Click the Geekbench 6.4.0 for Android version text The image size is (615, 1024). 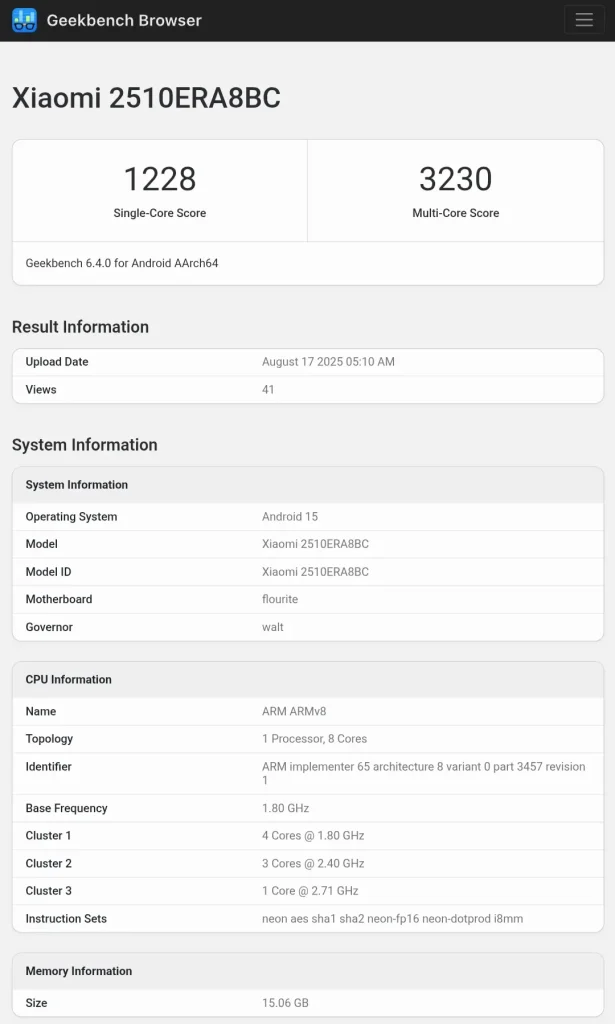click(x=122, y=264)
